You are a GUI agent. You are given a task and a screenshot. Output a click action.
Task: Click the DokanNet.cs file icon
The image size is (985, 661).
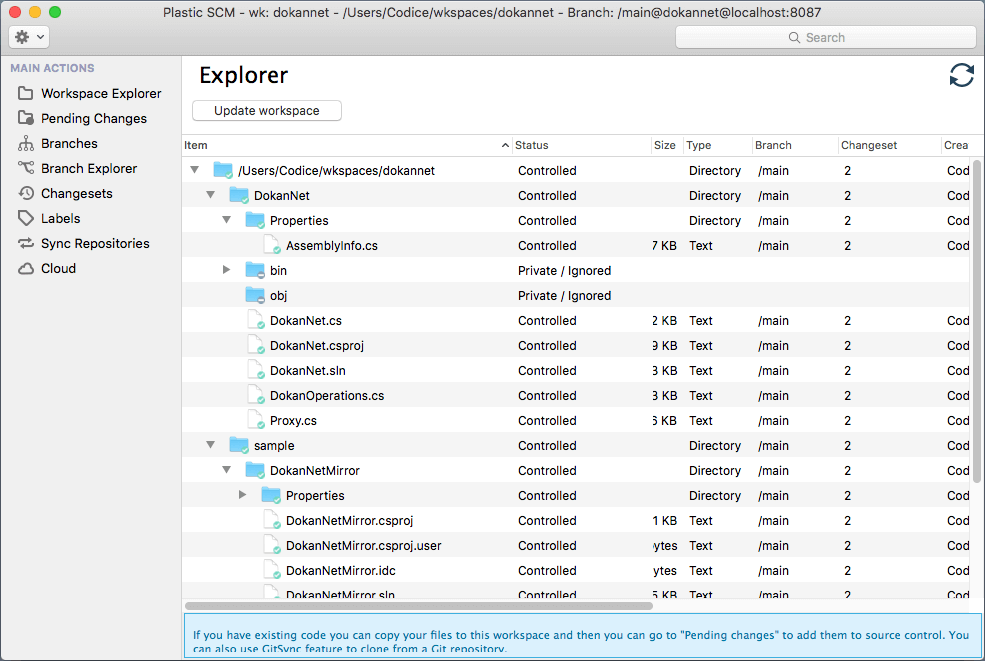pos(256,320)
